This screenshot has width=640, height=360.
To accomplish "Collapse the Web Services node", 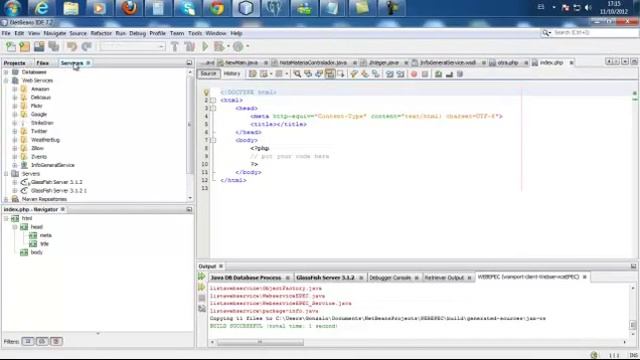I will click(x=6, y=80).
